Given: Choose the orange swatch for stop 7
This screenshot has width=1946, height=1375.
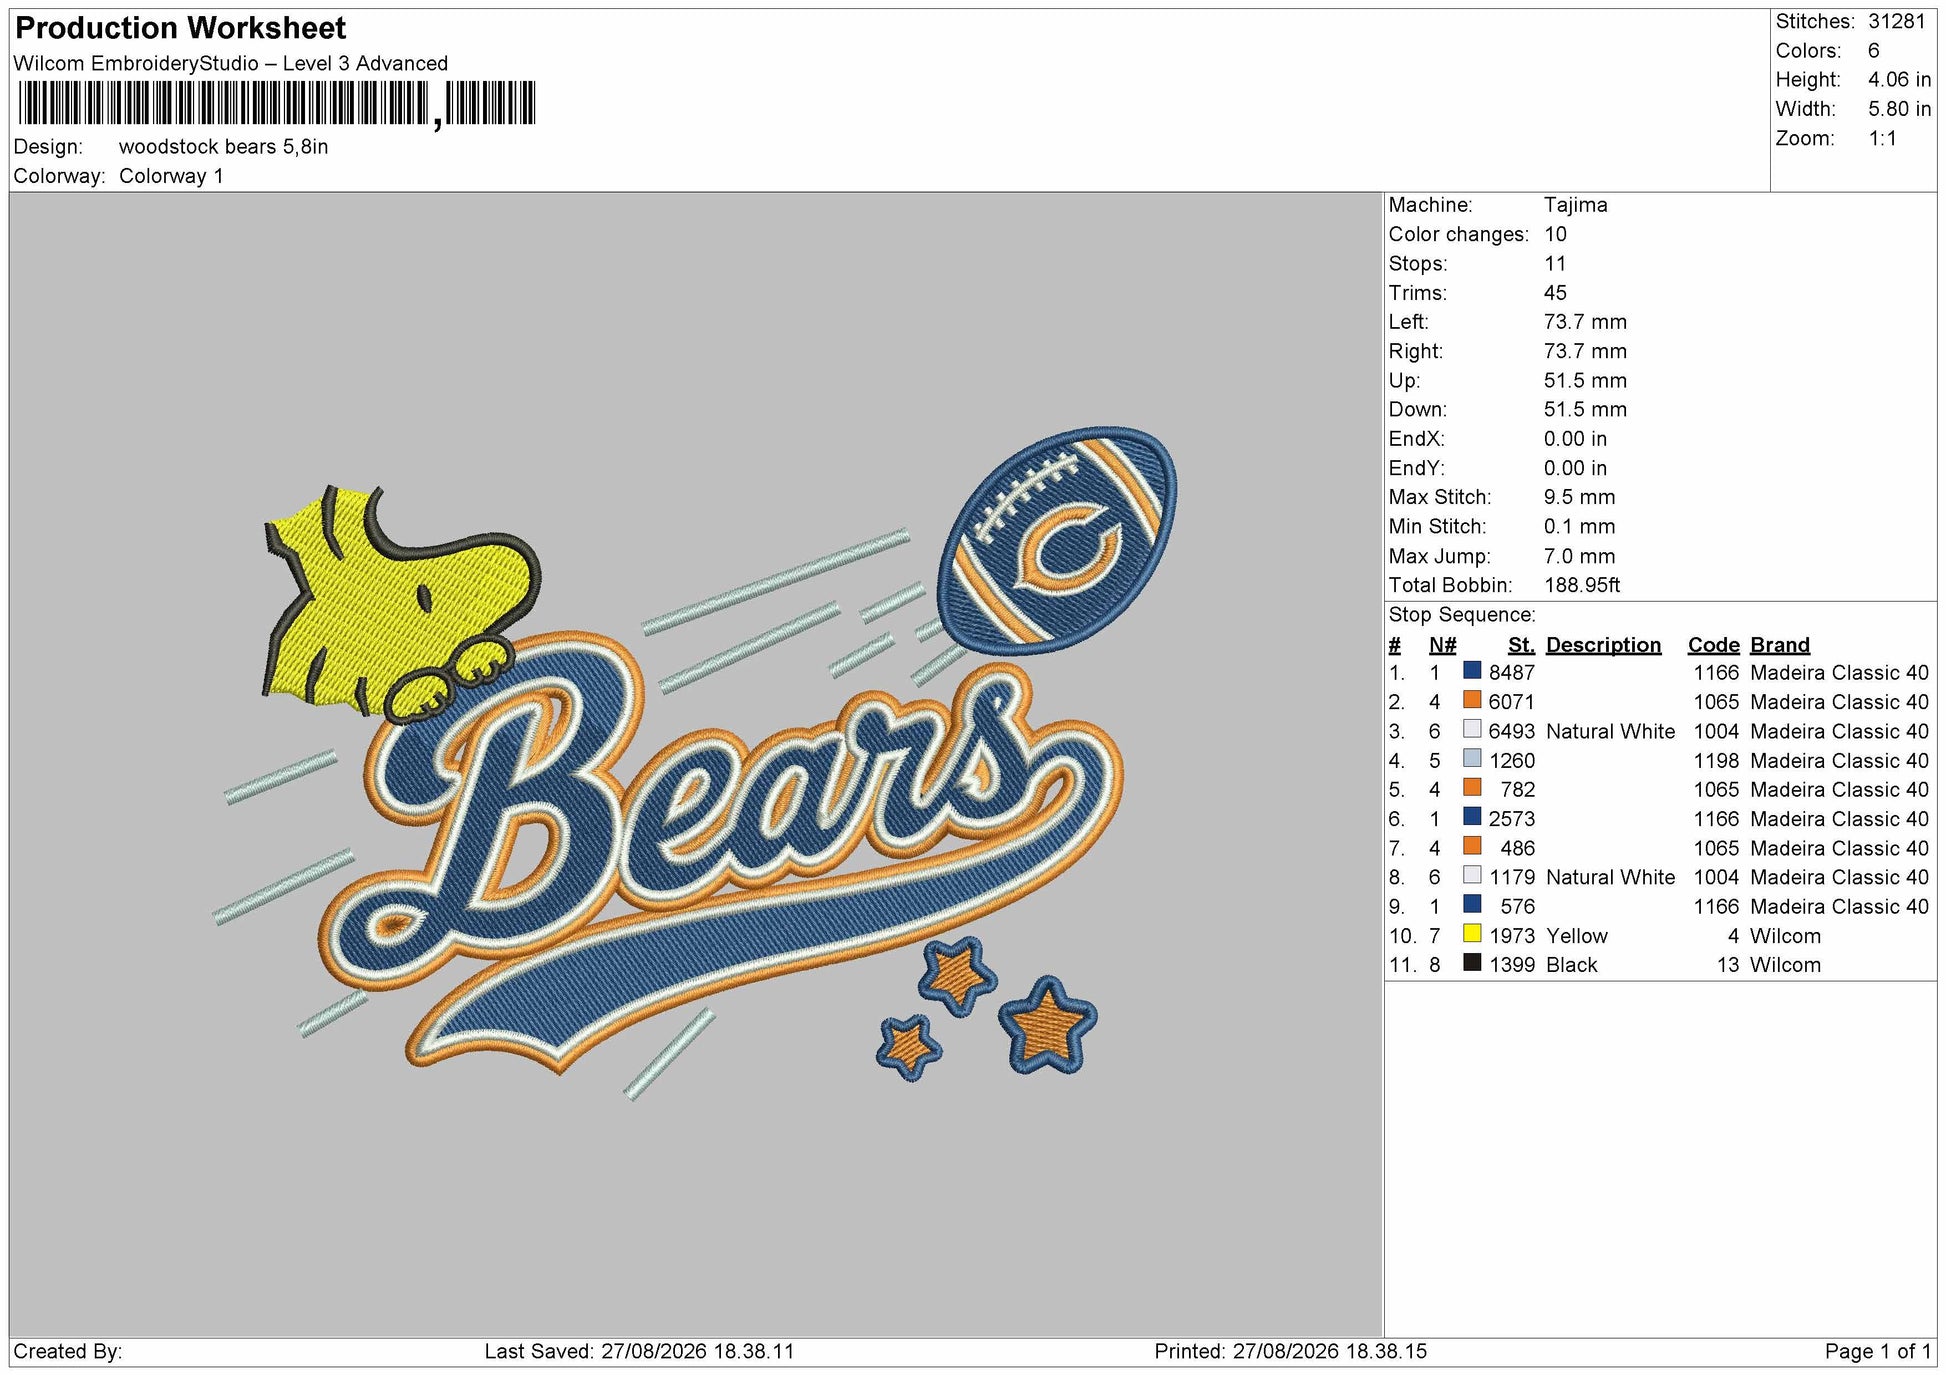Looking at the screenshot, I should [x=1472, y=846].
